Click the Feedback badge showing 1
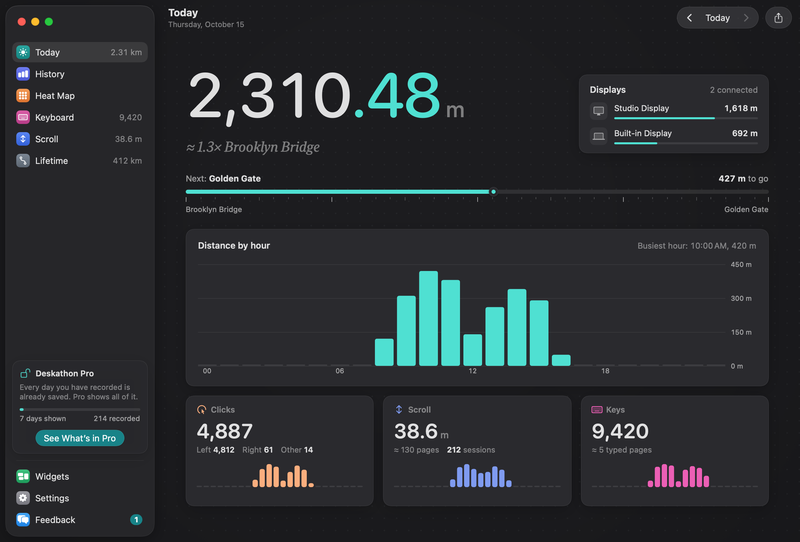800x542 pixels. pos(136,520)
